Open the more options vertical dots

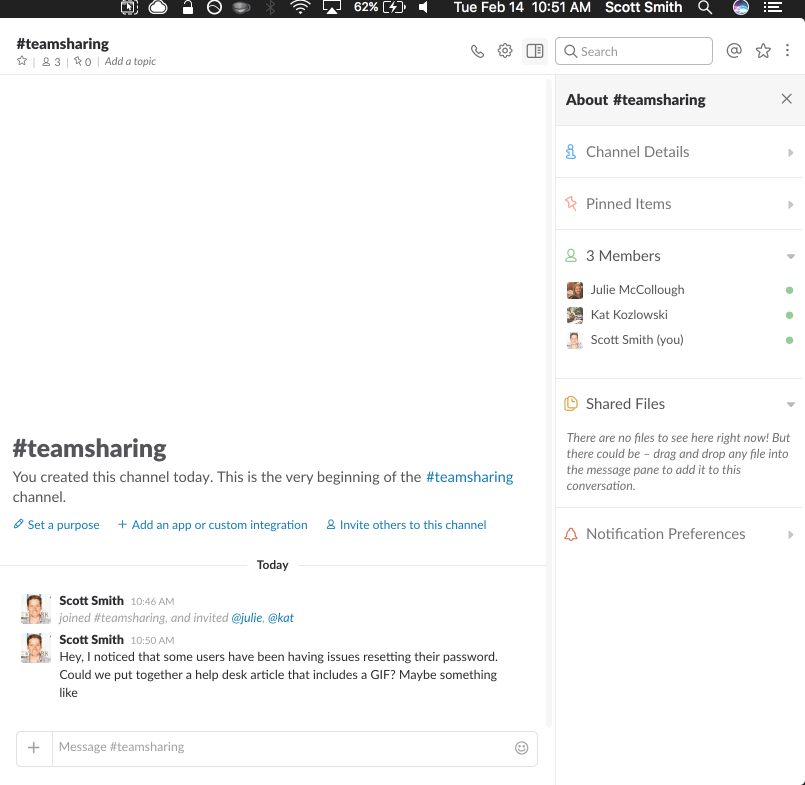(787, 50)
